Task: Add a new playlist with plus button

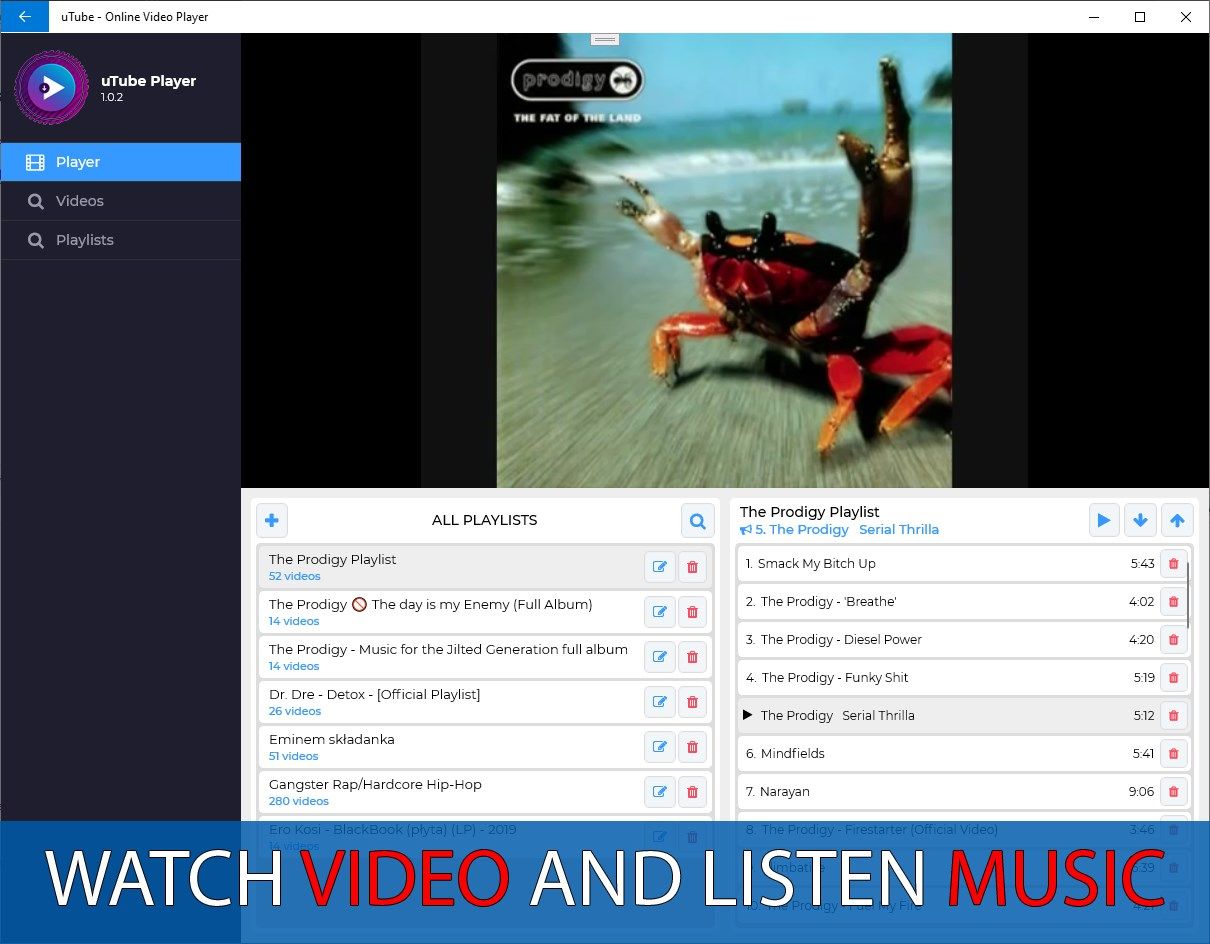Action: pyautogui.click(x=272, y=520)
